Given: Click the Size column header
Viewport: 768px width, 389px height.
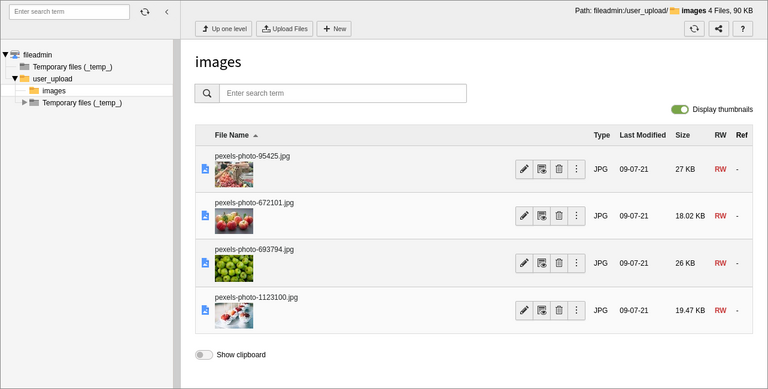Looking at the screenshot, I should pyautogui.click(x=683, y=135).
